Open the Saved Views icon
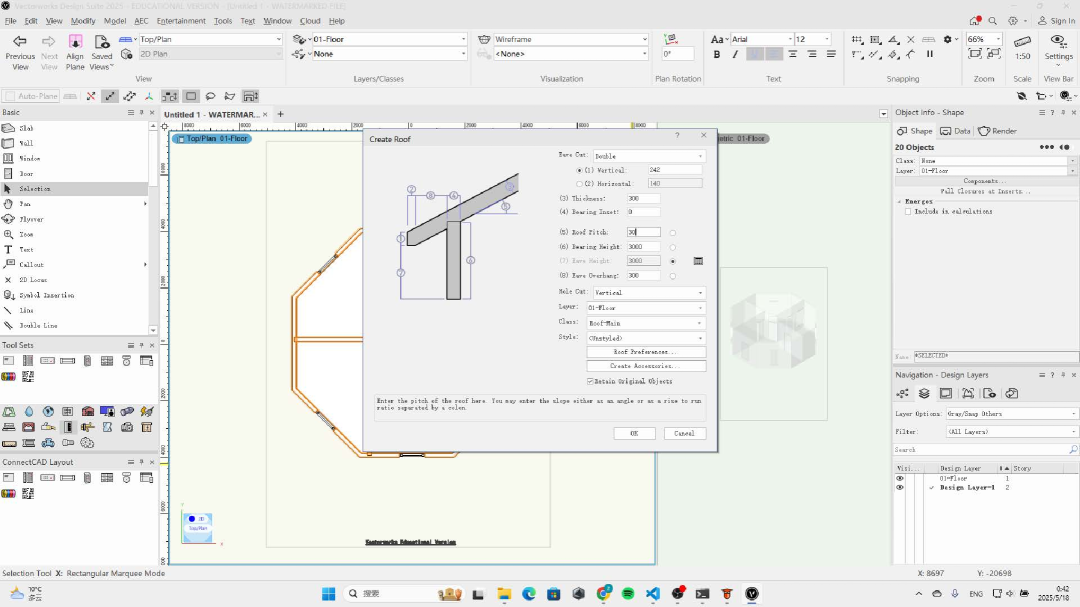The width and height of the screenshot is (1080, 607). tap(101, 41)
